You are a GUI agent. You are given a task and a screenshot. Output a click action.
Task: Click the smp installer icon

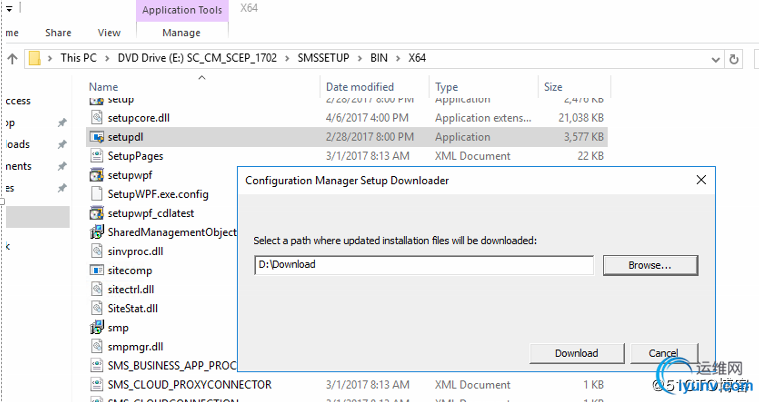tap(97, 327)
